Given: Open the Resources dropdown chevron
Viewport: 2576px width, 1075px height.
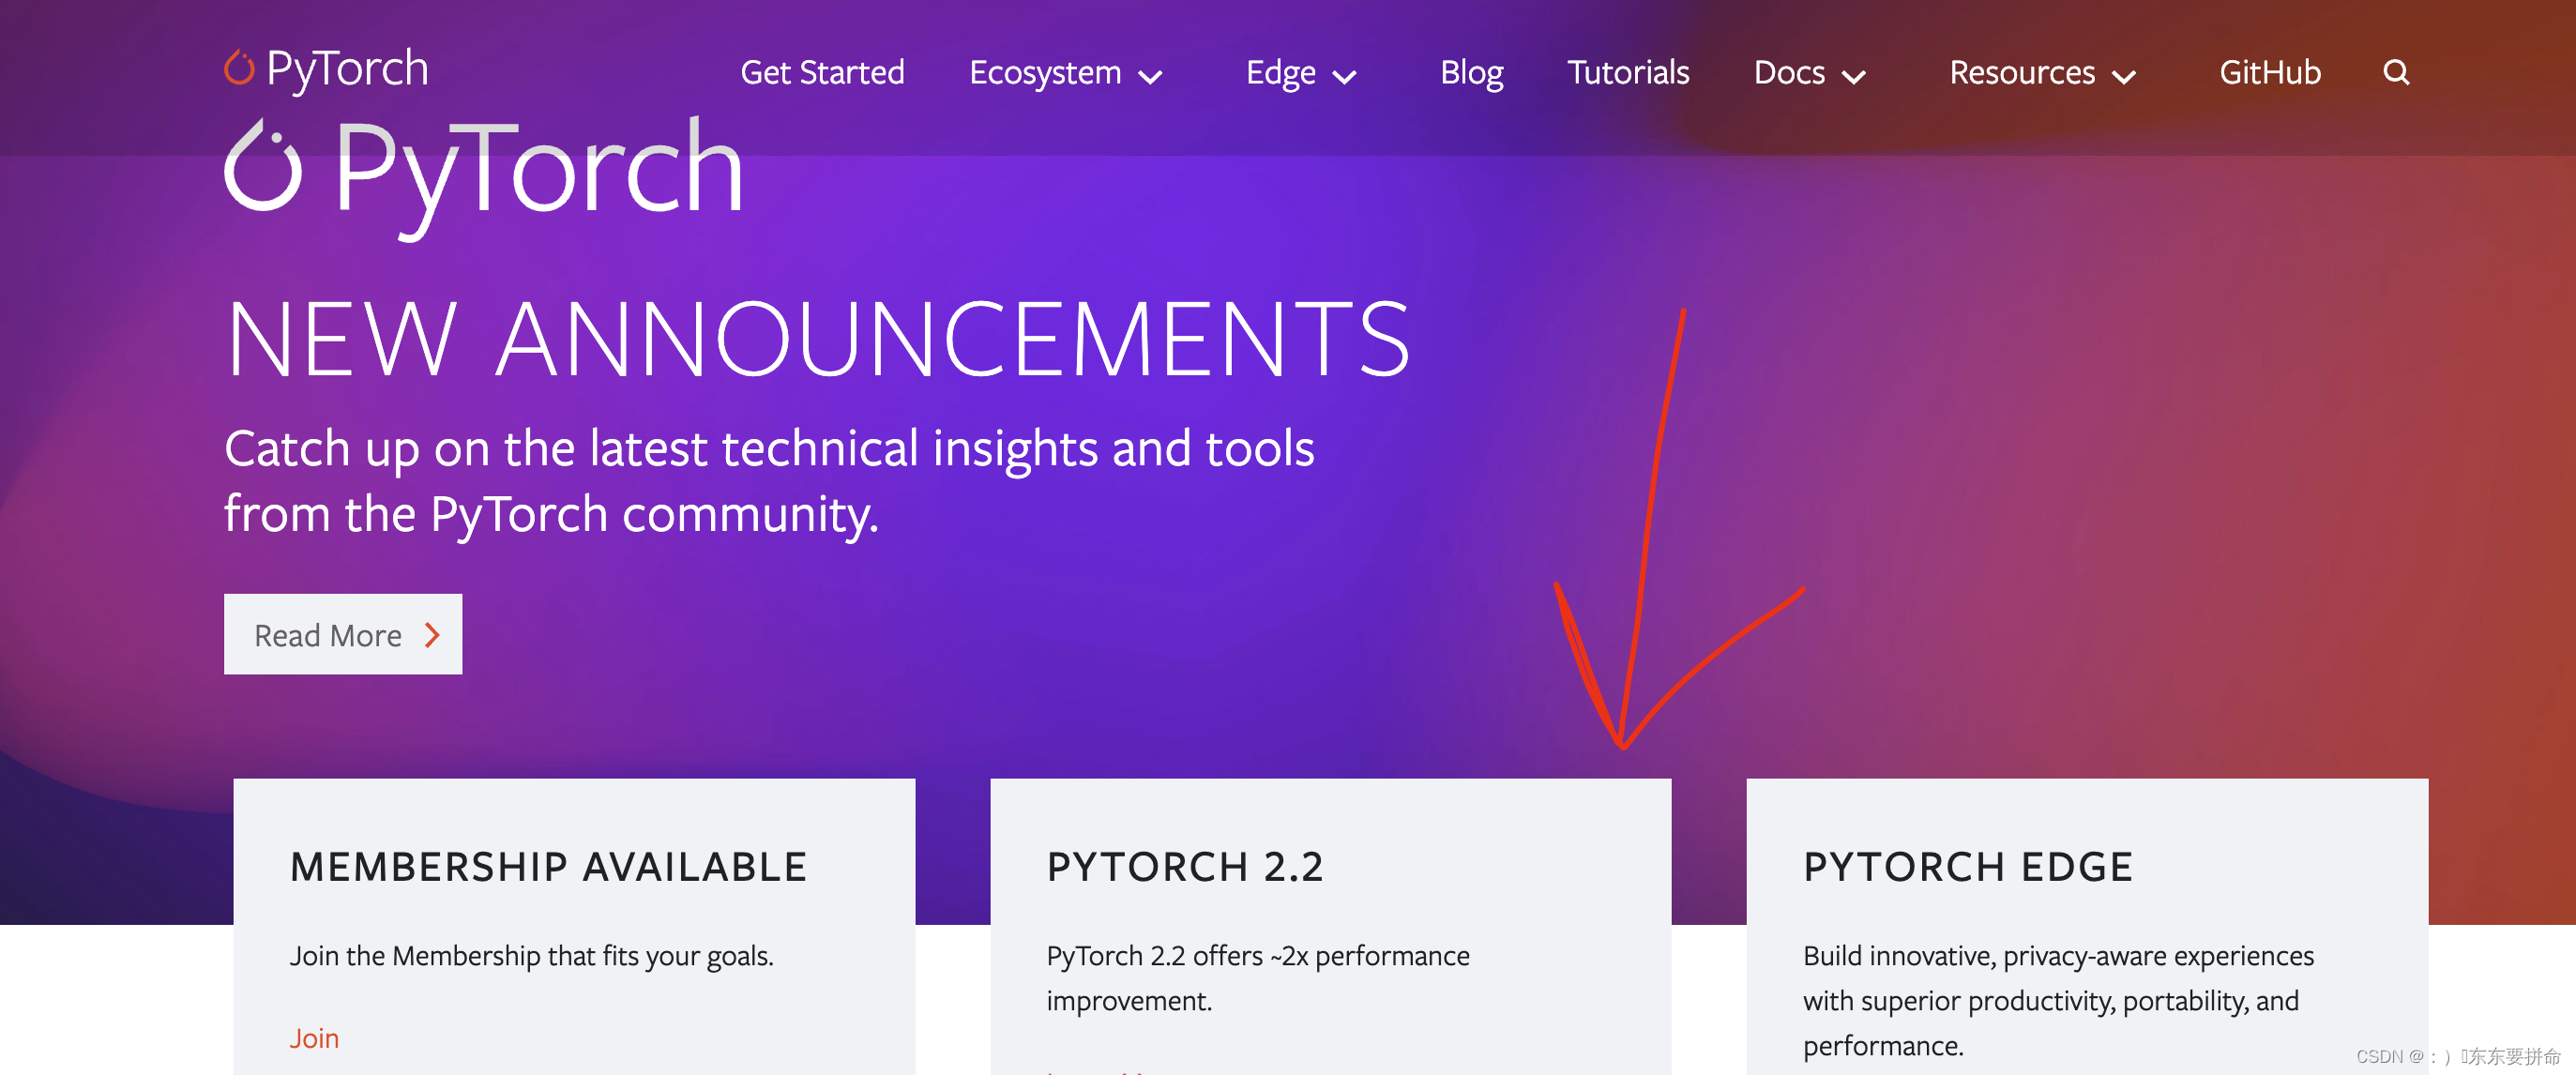Looking at the screenshot, I should pos(2124,76).
